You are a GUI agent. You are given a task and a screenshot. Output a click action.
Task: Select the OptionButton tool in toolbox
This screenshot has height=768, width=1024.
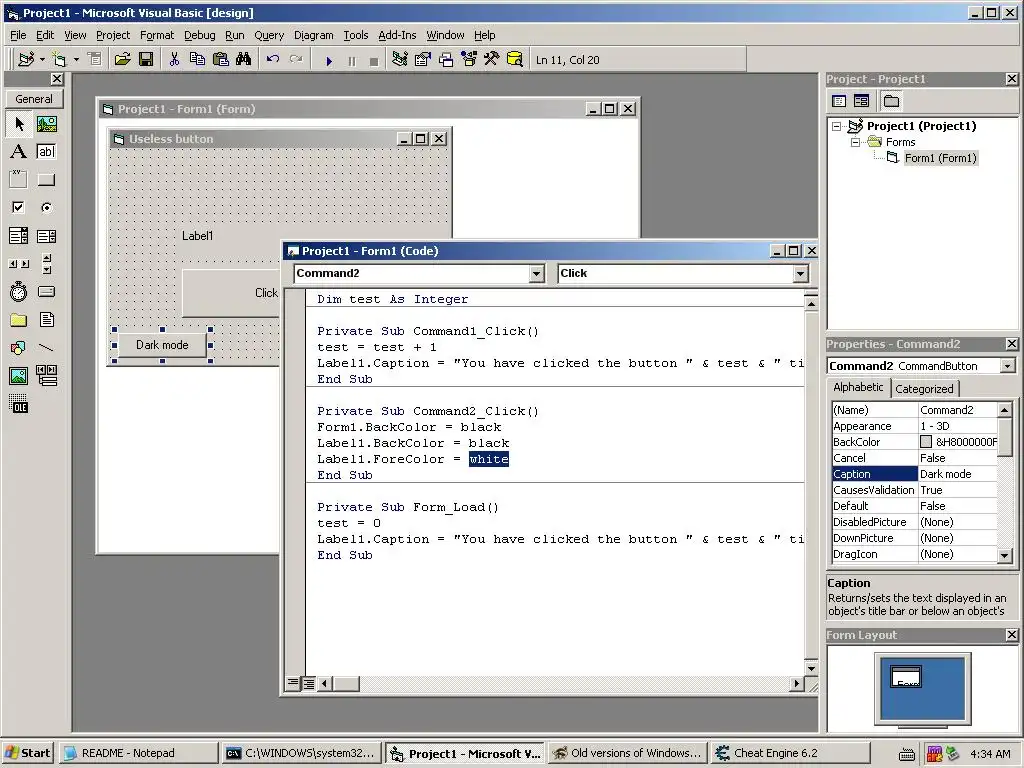(x=46, y=208)
